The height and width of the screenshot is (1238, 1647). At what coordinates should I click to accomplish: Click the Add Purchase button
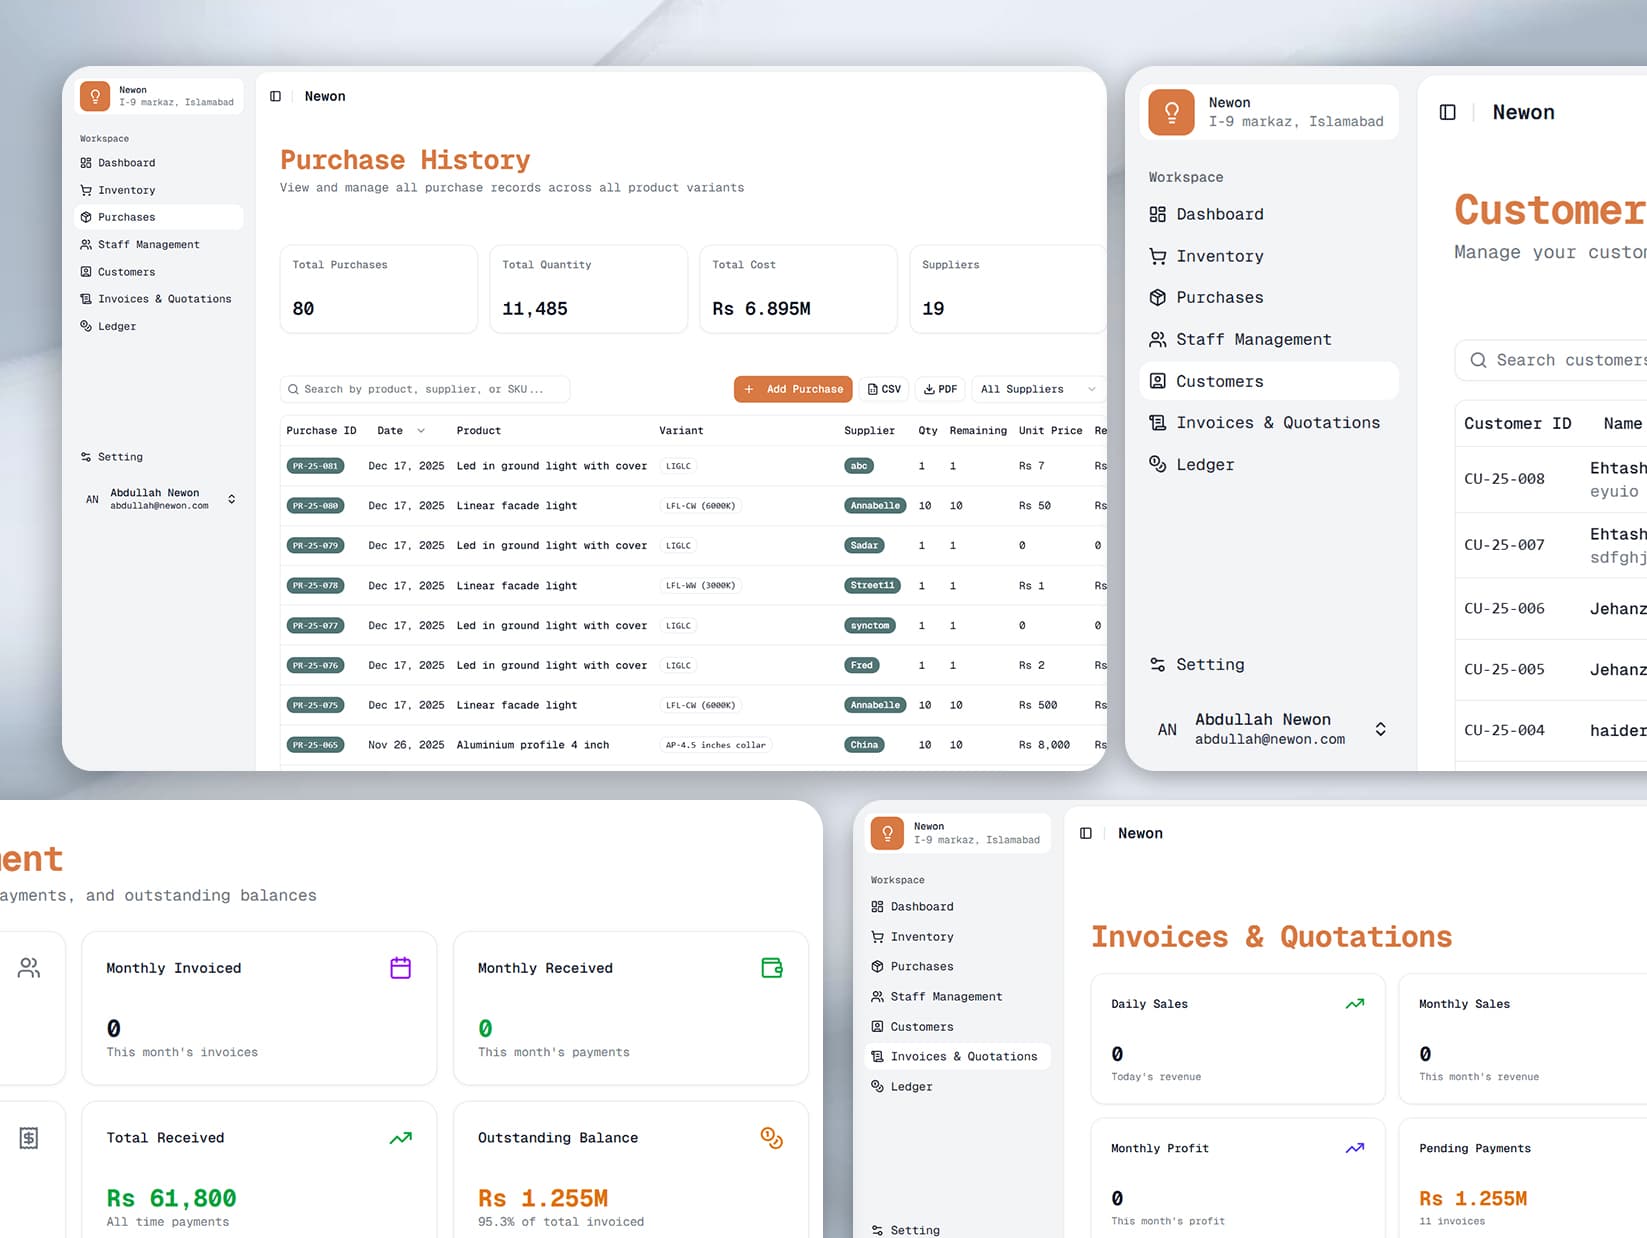click(792, 389)
